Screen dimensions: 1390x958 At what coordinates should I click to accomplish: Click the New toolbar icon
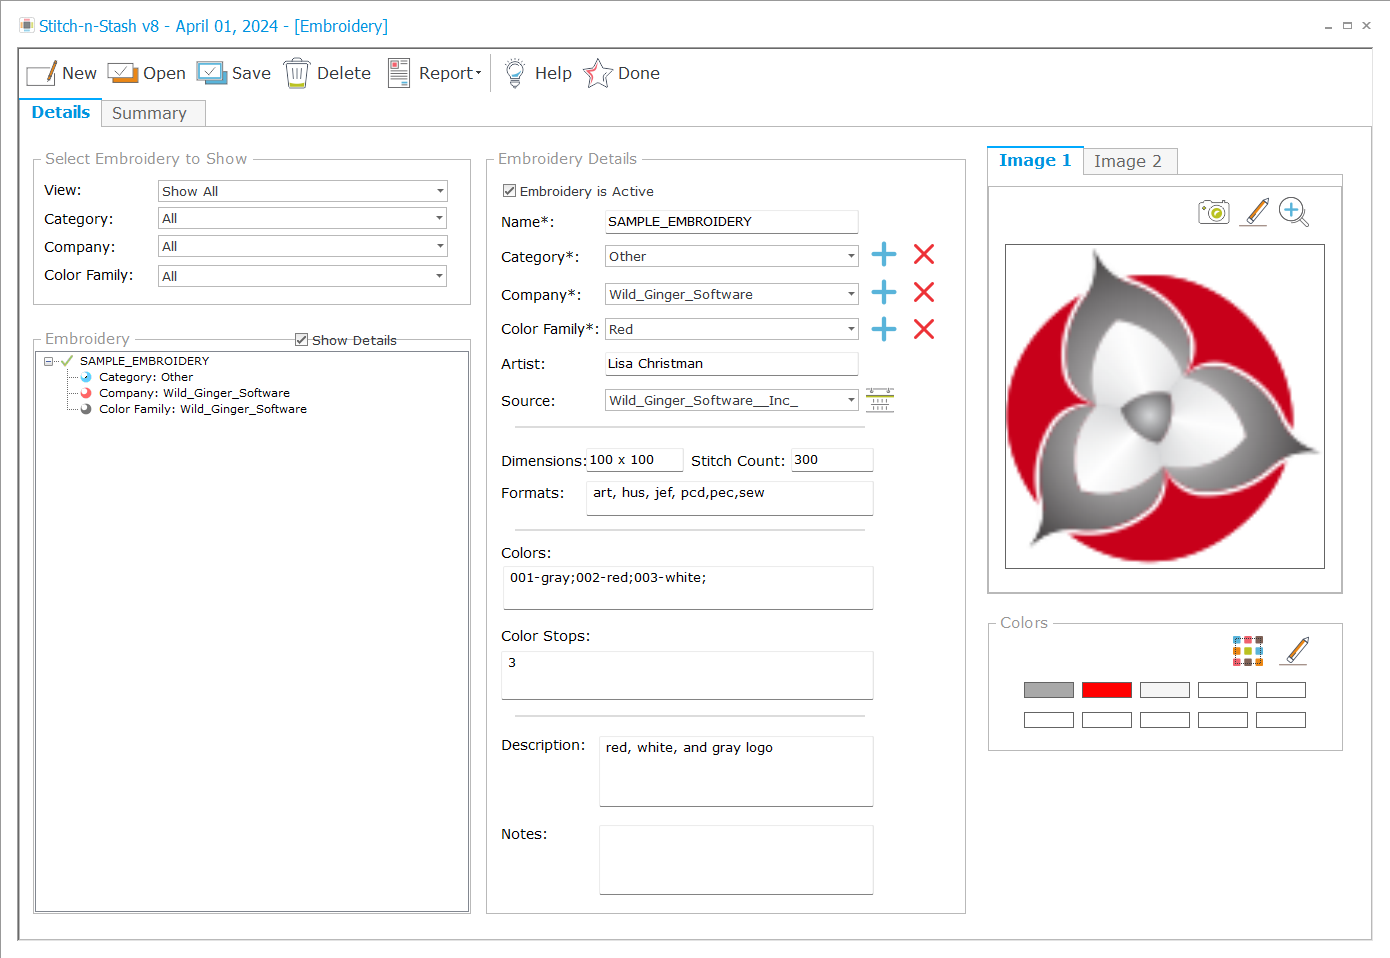pos(41,73)
